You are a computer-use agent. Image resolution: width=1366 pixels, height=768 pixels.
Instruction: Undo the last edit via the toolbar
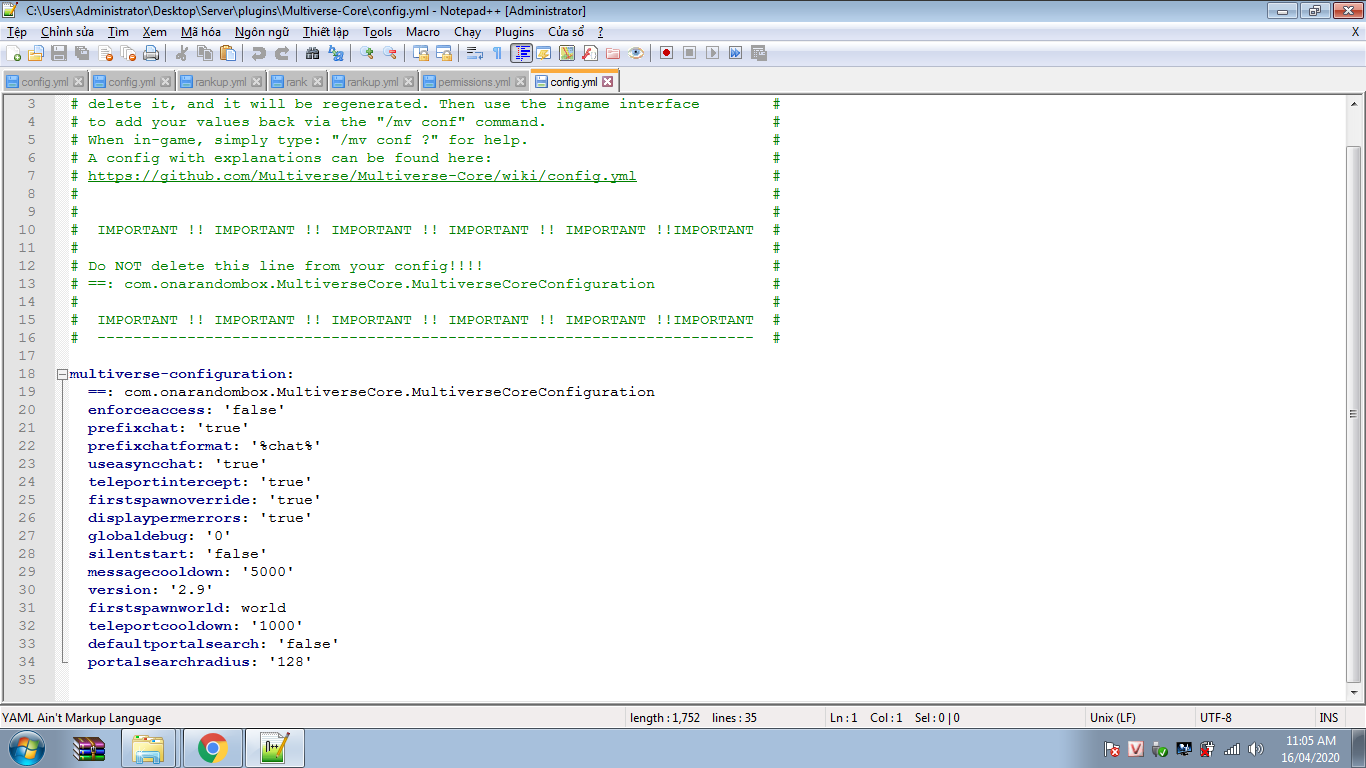tap(259, 53)
